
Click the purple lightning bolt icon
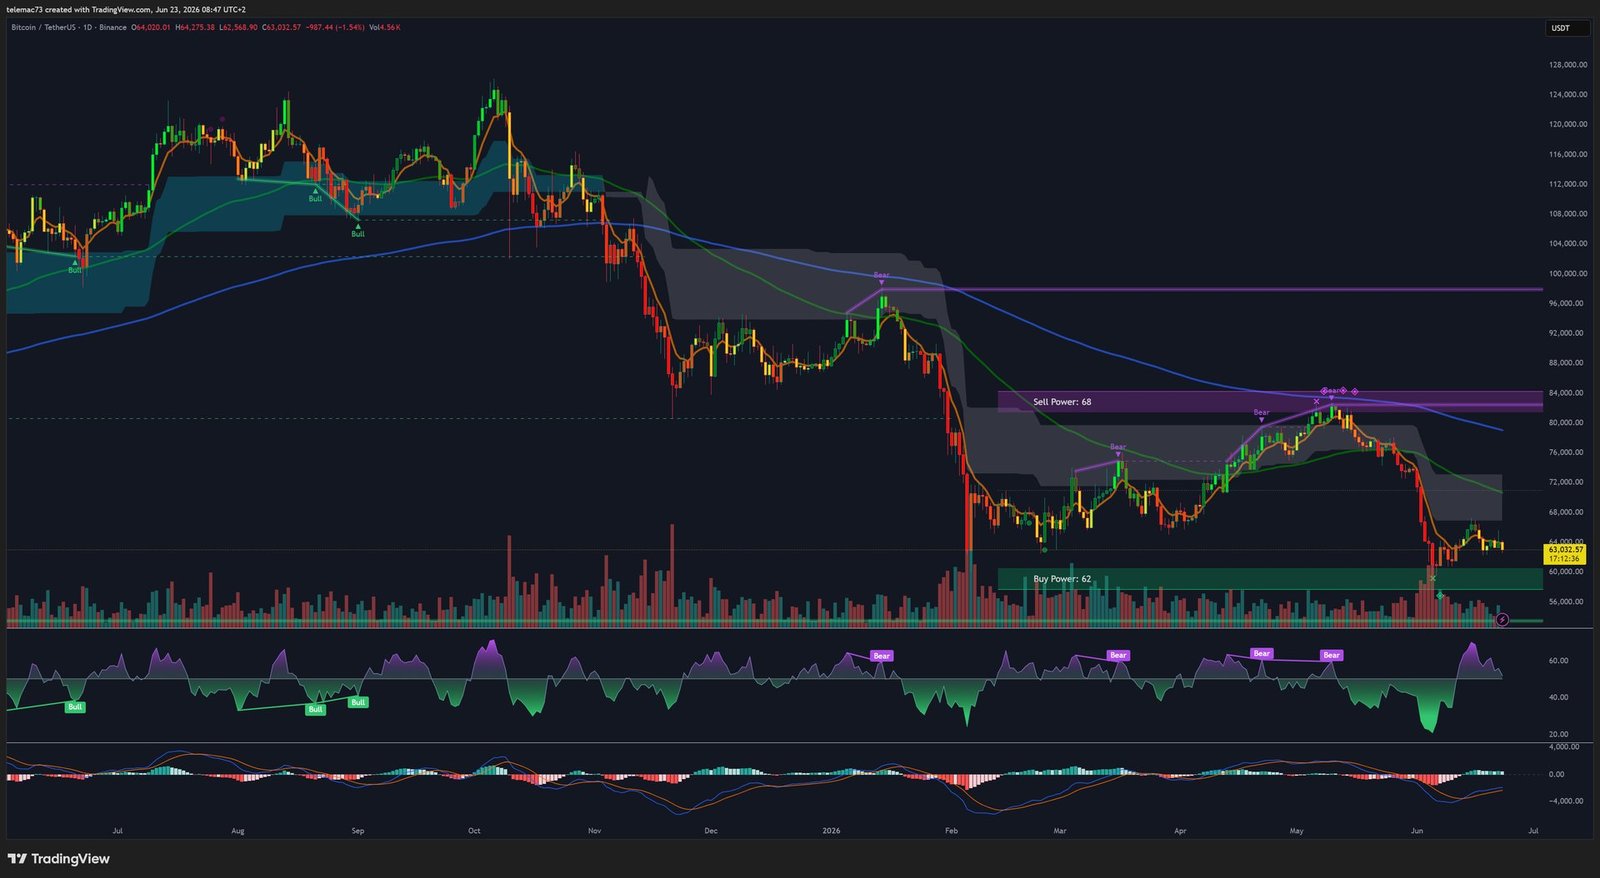pos(1502,620)
